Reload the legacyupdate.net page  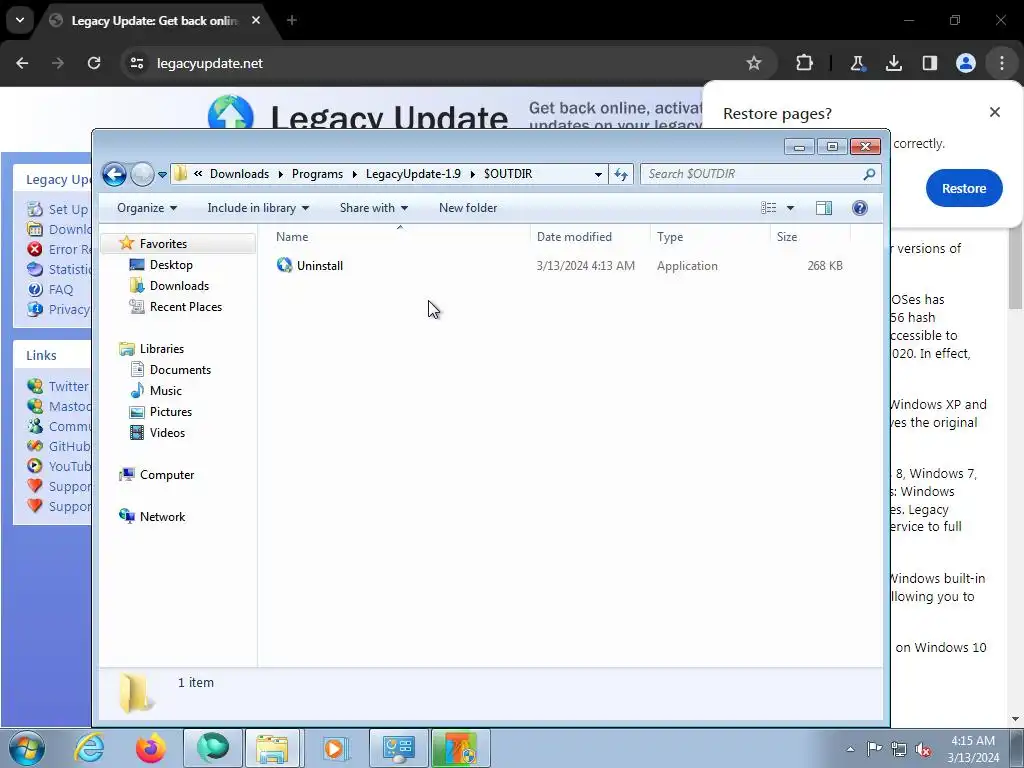(x=94, y=63)
